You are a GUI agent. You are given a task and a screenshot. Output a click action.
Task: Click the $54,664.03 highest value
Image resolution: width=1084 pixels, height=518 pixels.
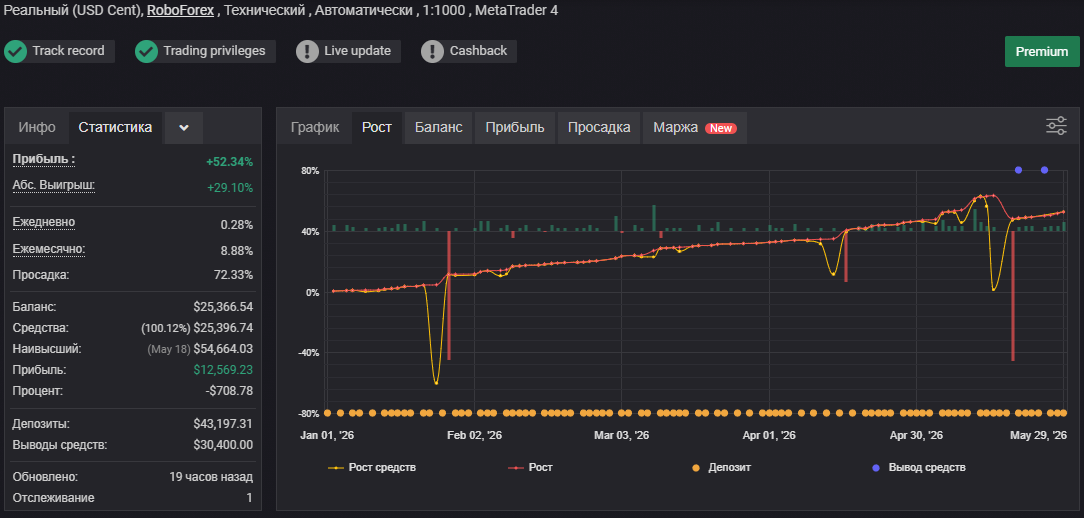223,349
